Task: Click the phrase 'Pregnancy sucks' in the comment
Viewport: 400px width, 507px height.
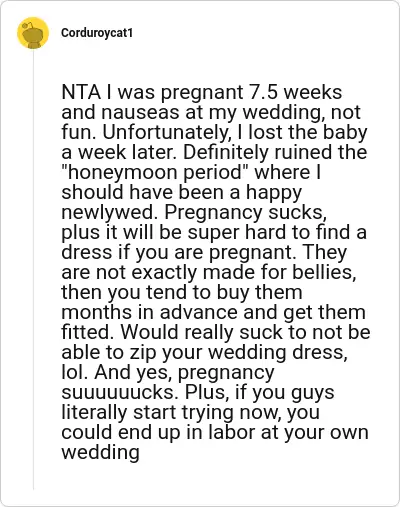Action: coord(245,213)
